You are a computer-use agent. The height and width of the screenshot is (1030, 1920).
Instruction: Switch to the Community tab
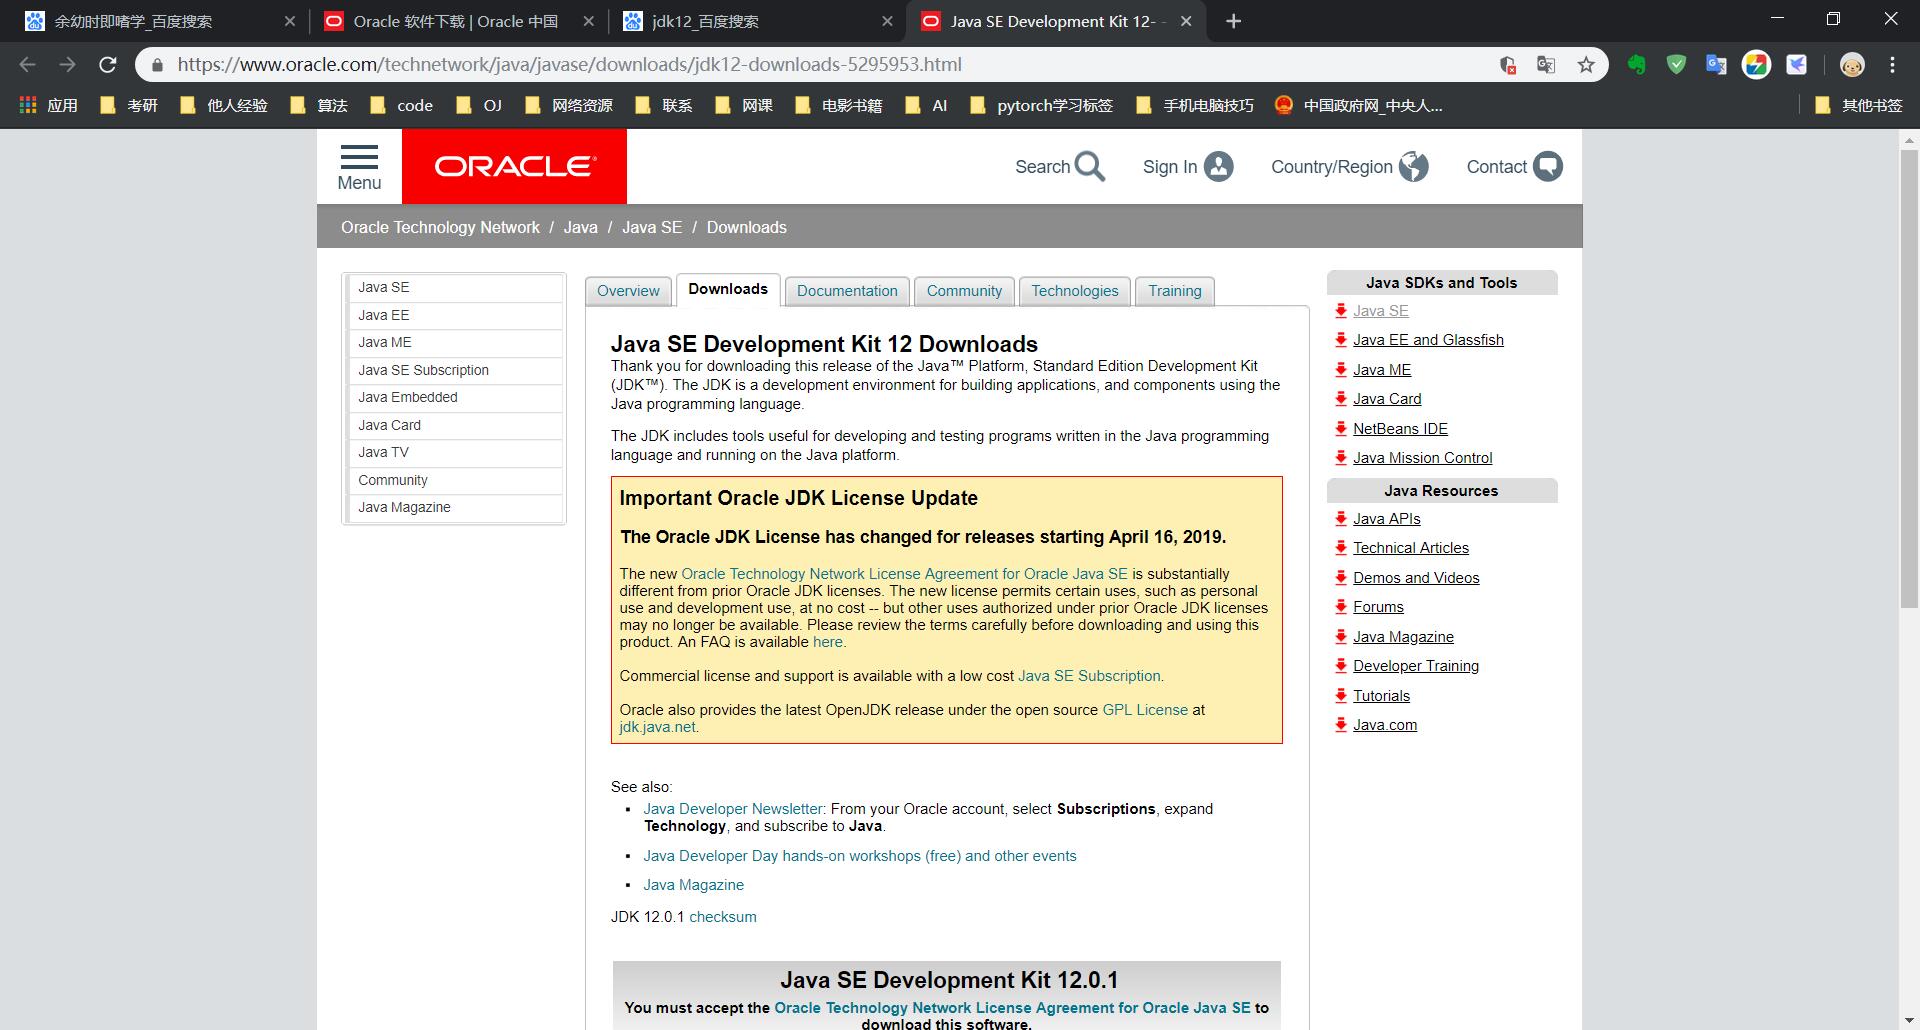coord(964,291)
